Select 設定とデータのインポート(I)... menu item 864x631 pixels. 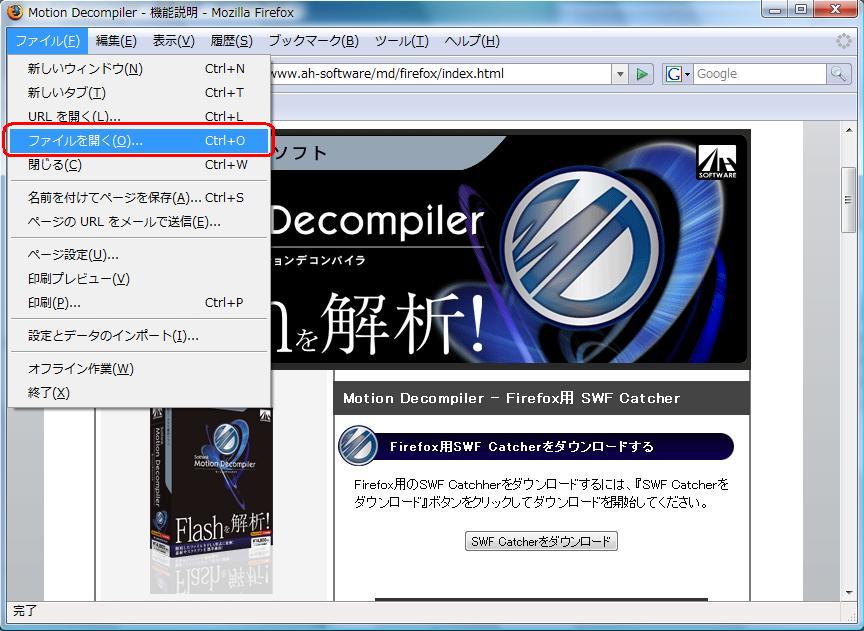[x=139, y=336]
